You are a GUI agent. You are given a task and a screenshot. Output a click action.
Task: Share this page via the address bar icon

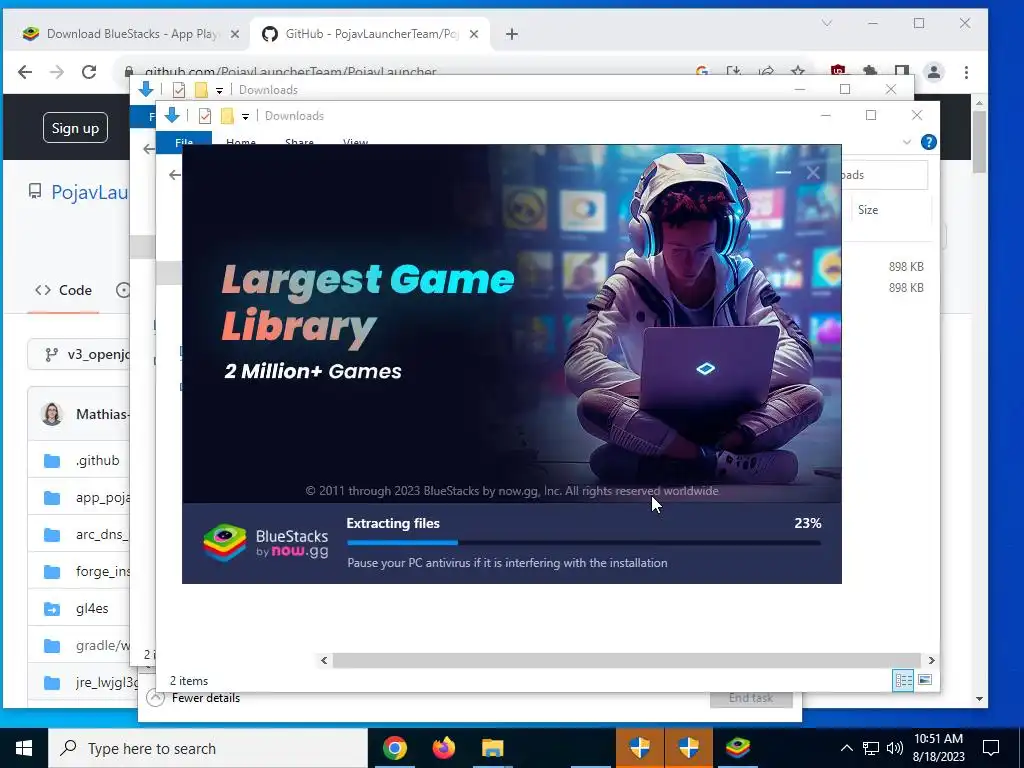(766, 71)
